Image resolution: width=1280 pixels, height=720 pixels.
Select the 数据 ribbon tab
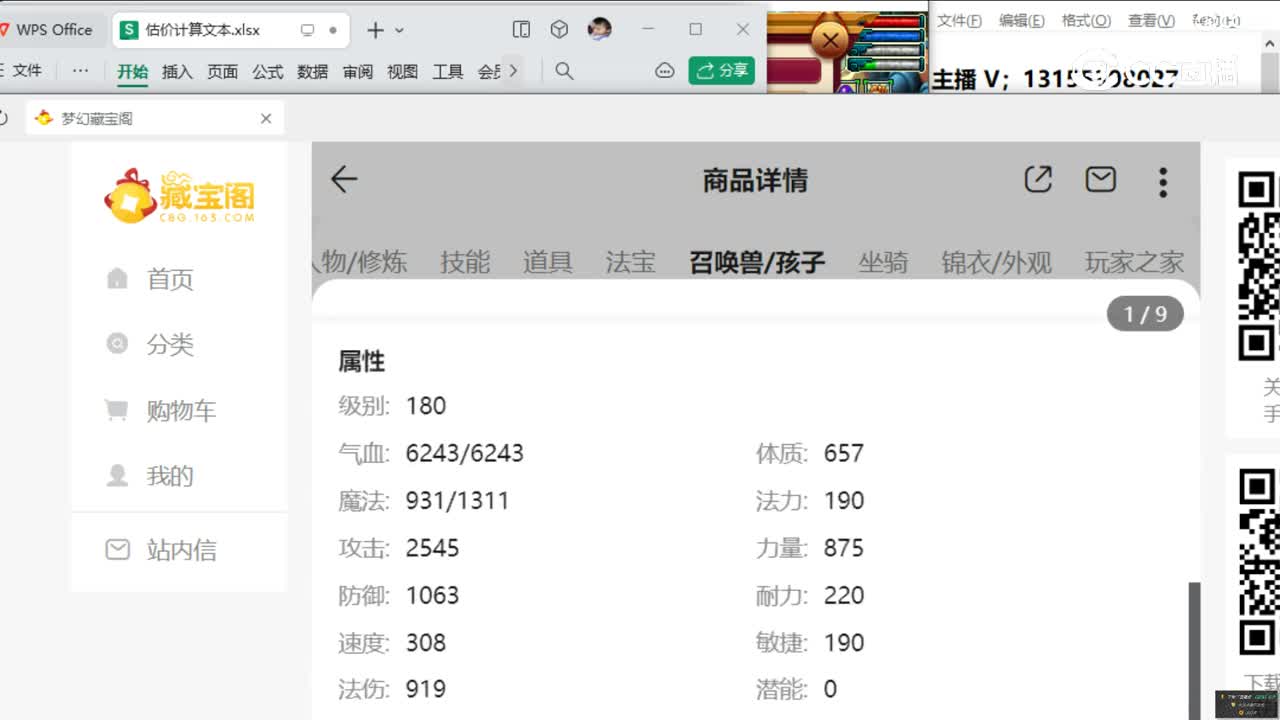click(313, 71)
